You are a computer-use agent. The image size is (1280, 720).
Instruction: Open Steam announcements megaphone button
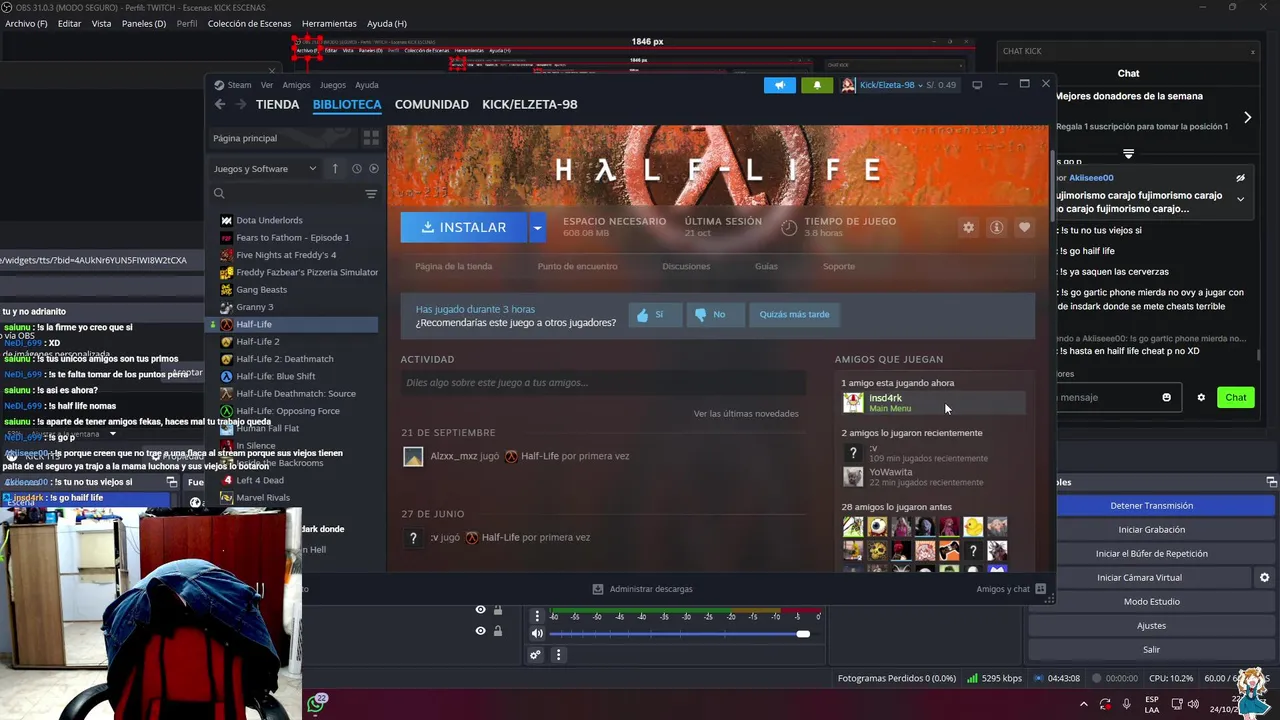pos(780,85)
